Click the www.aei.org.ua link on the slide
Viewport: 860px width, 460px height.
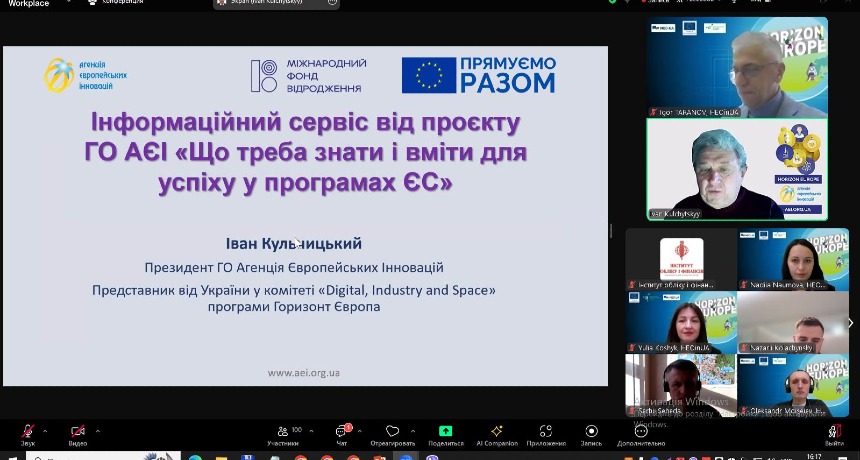(303, 373)
